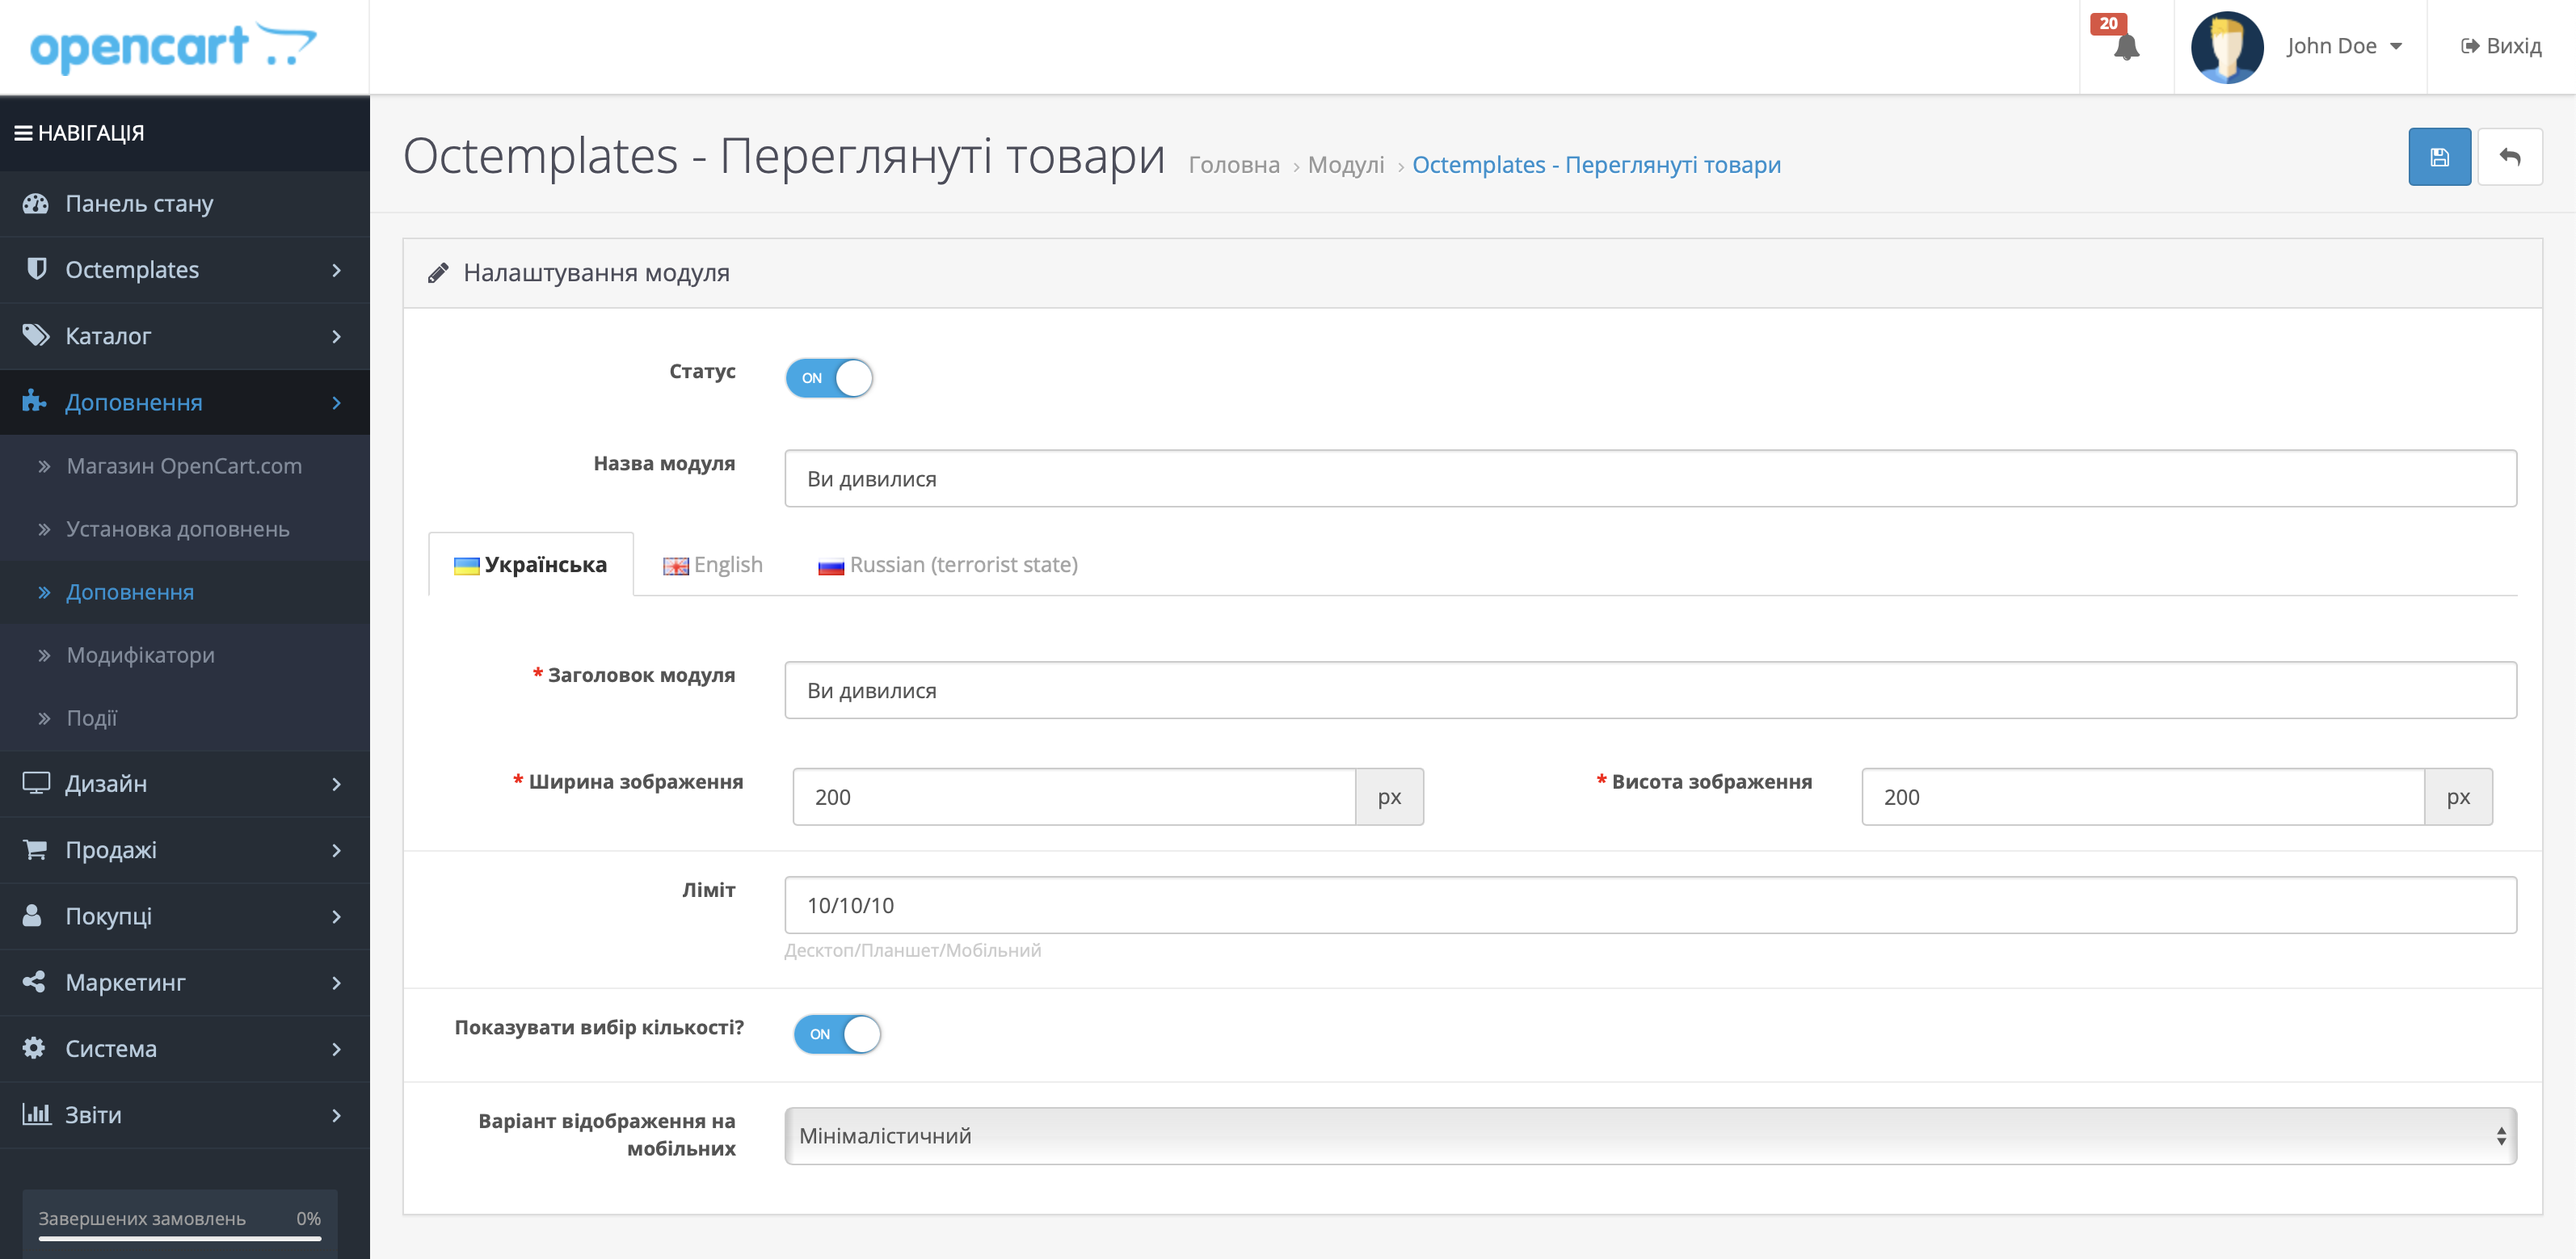Click the Продажі shopping cart icon

[36, 850]
